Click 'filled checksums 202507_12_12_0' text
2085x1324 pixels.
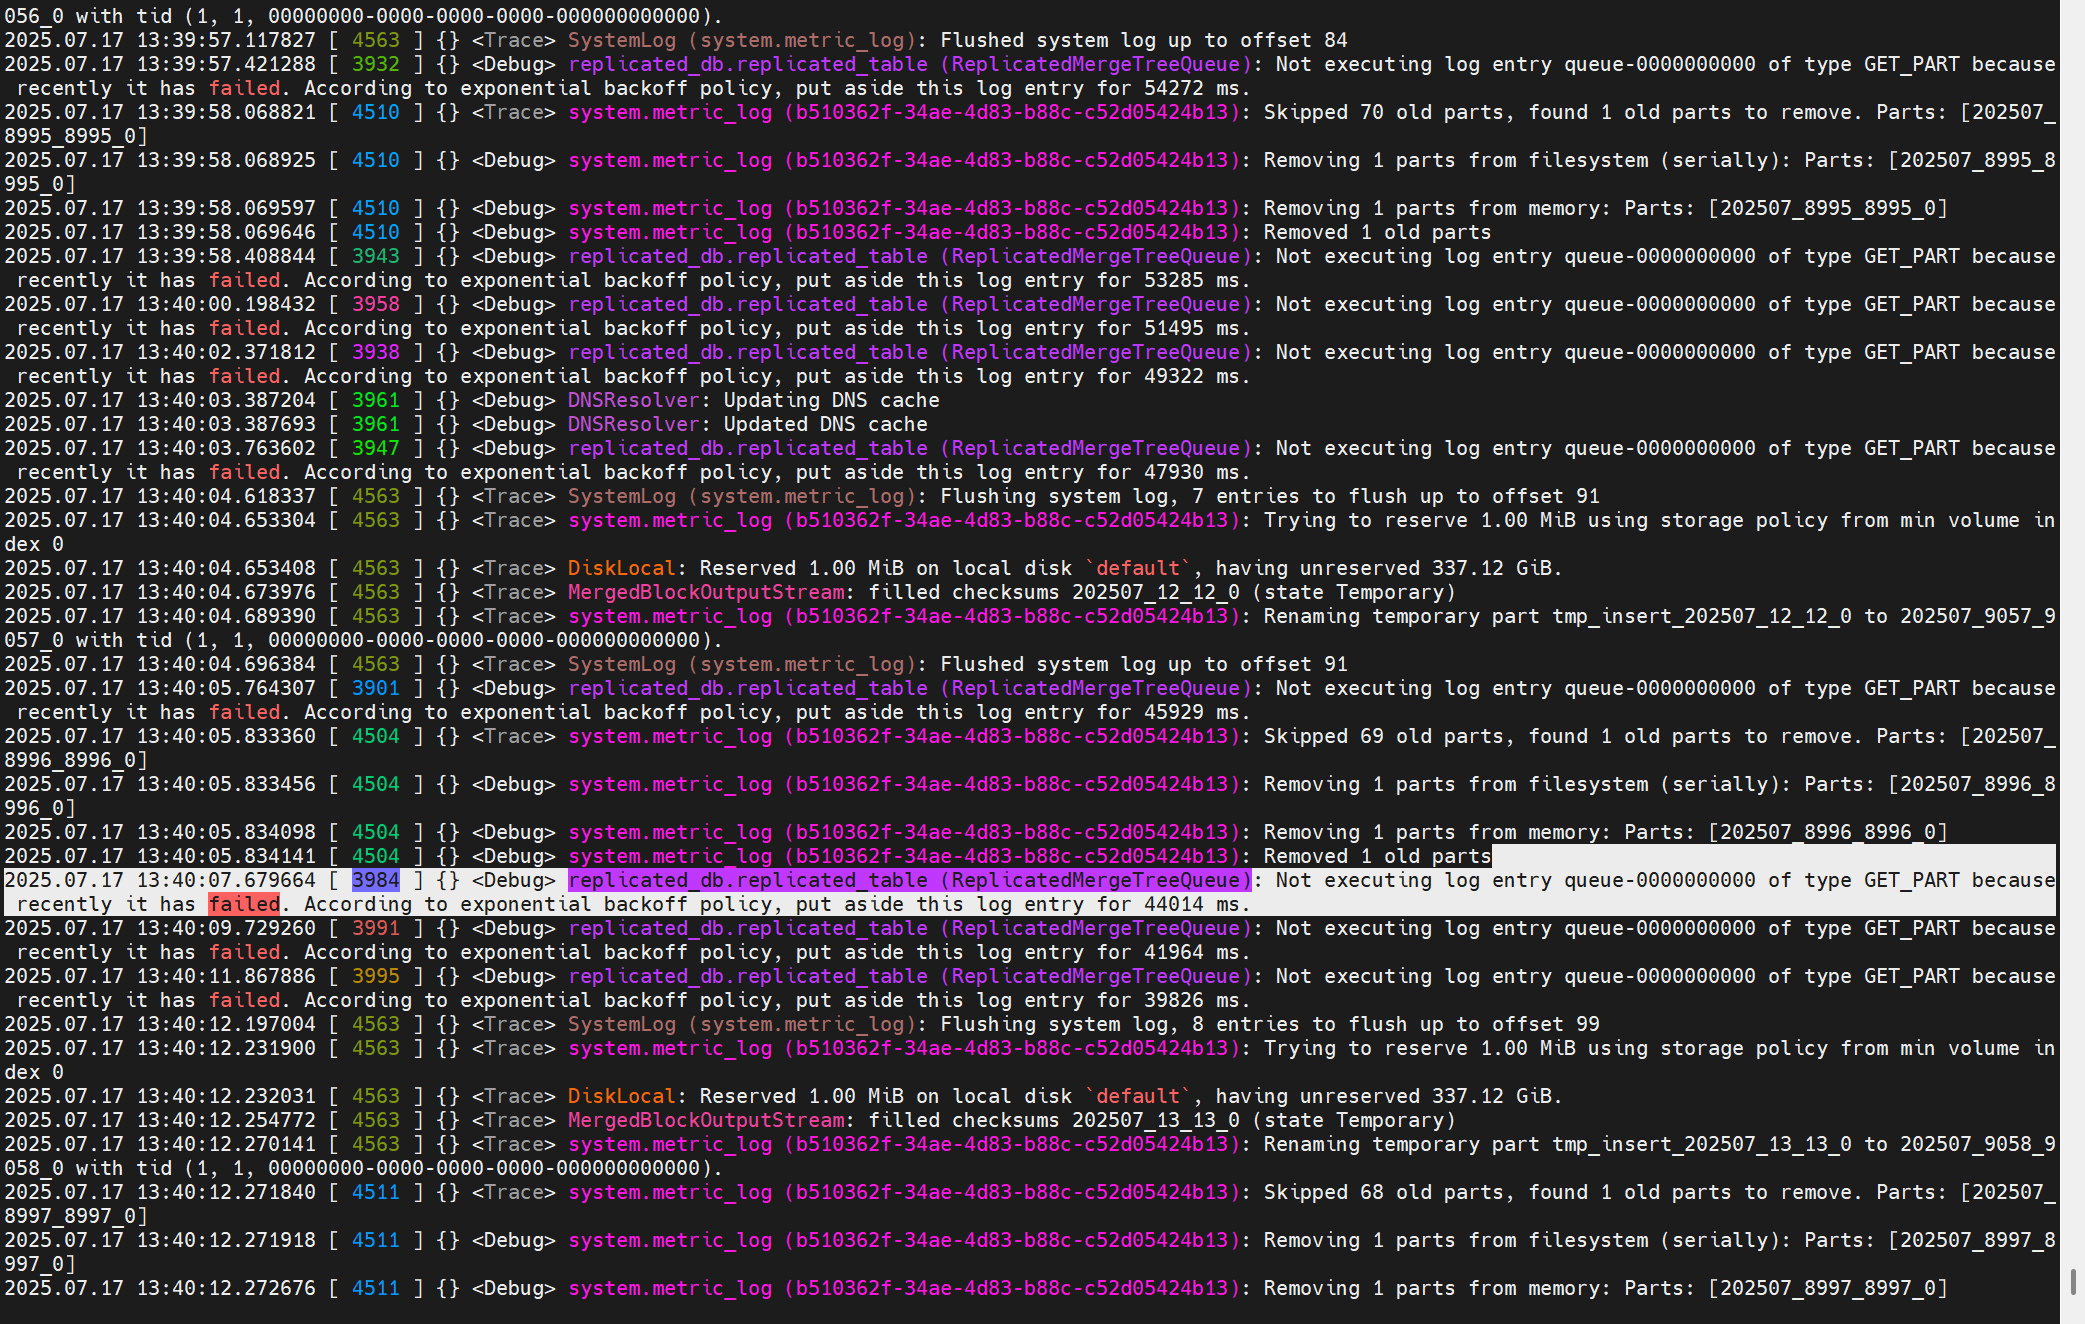(1054, 592)
